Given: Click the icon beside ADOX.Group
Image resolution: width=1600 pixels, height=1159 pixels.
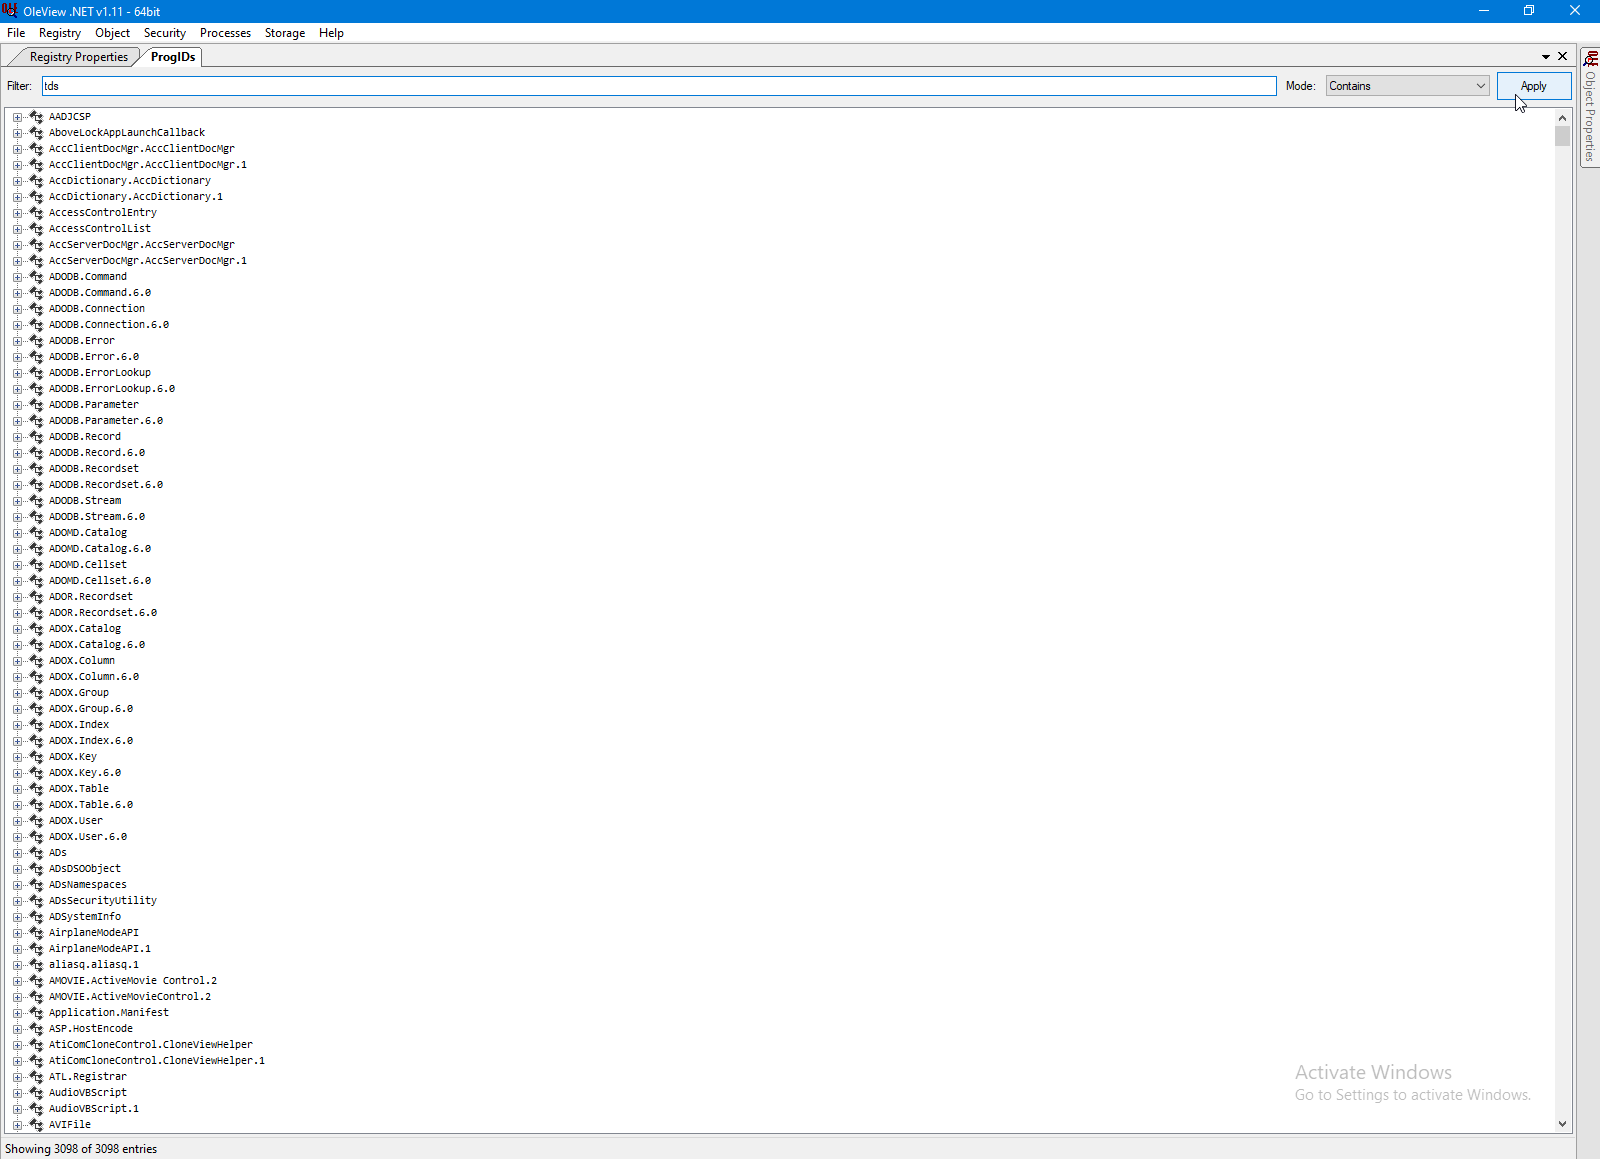Looking at the screenshot, I should (36, 693).
